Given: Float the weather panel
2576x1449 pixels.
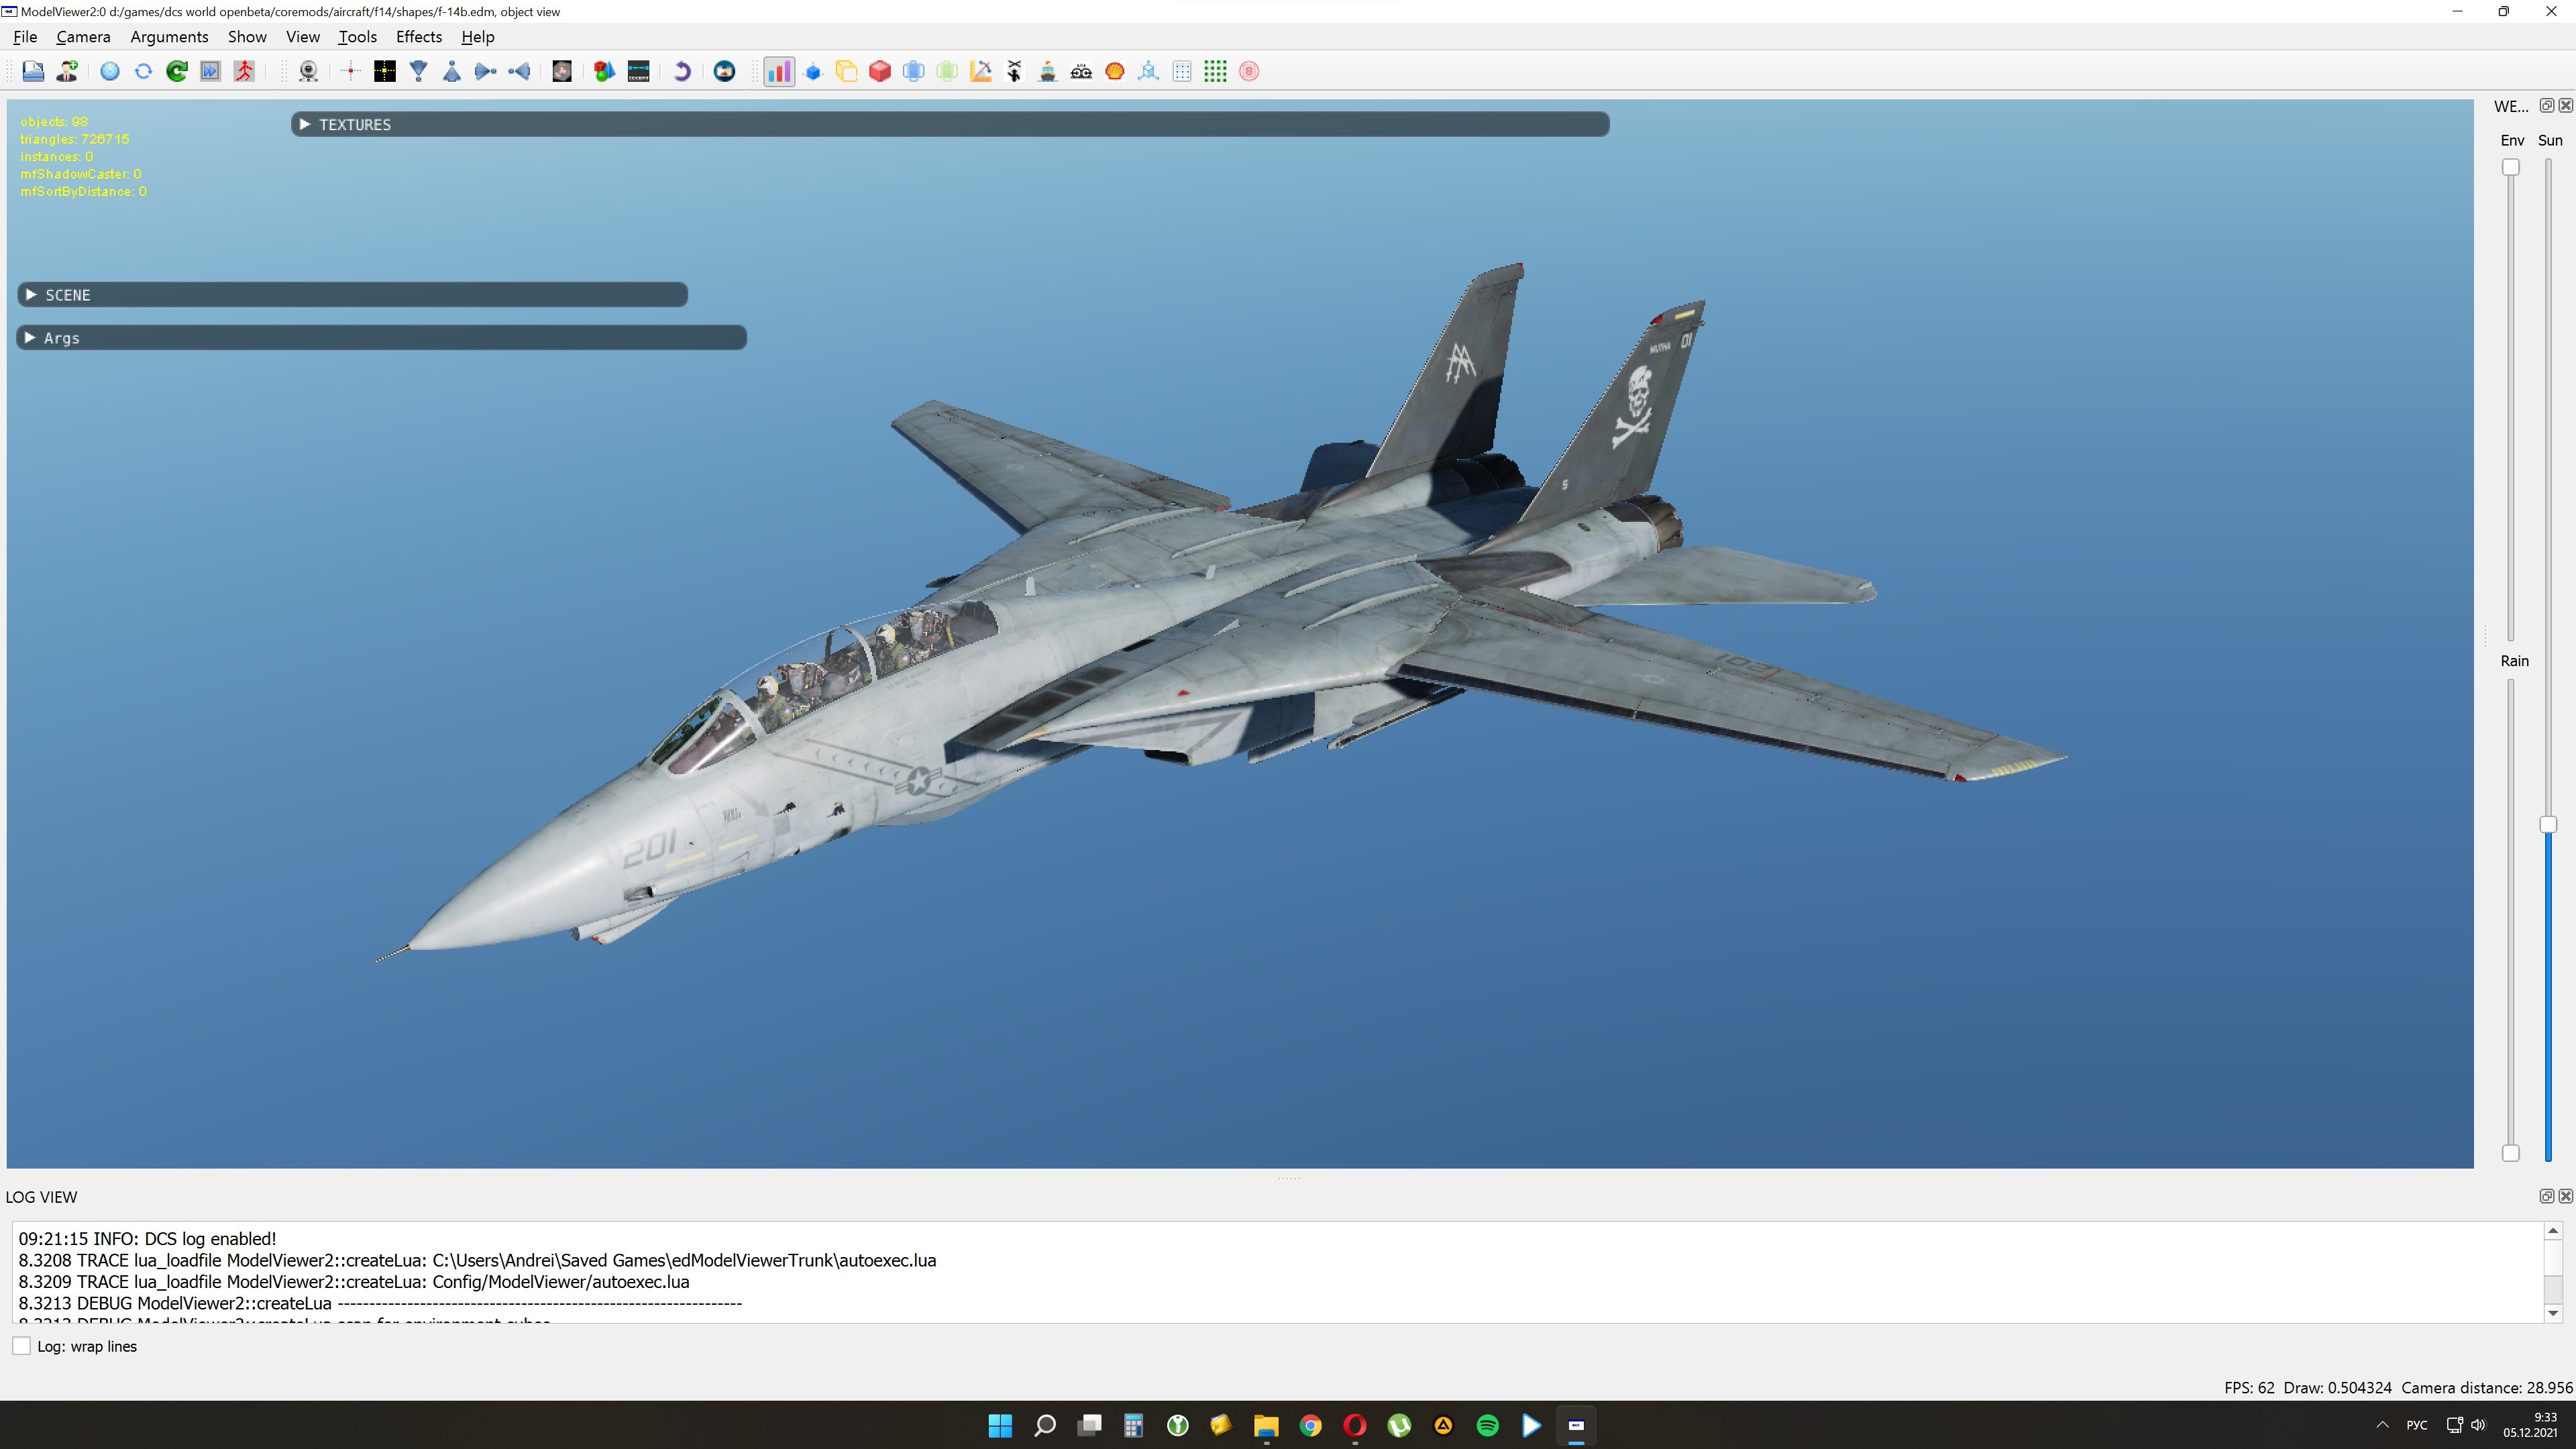Looking at the screenshot, I should pos(2547,105).
